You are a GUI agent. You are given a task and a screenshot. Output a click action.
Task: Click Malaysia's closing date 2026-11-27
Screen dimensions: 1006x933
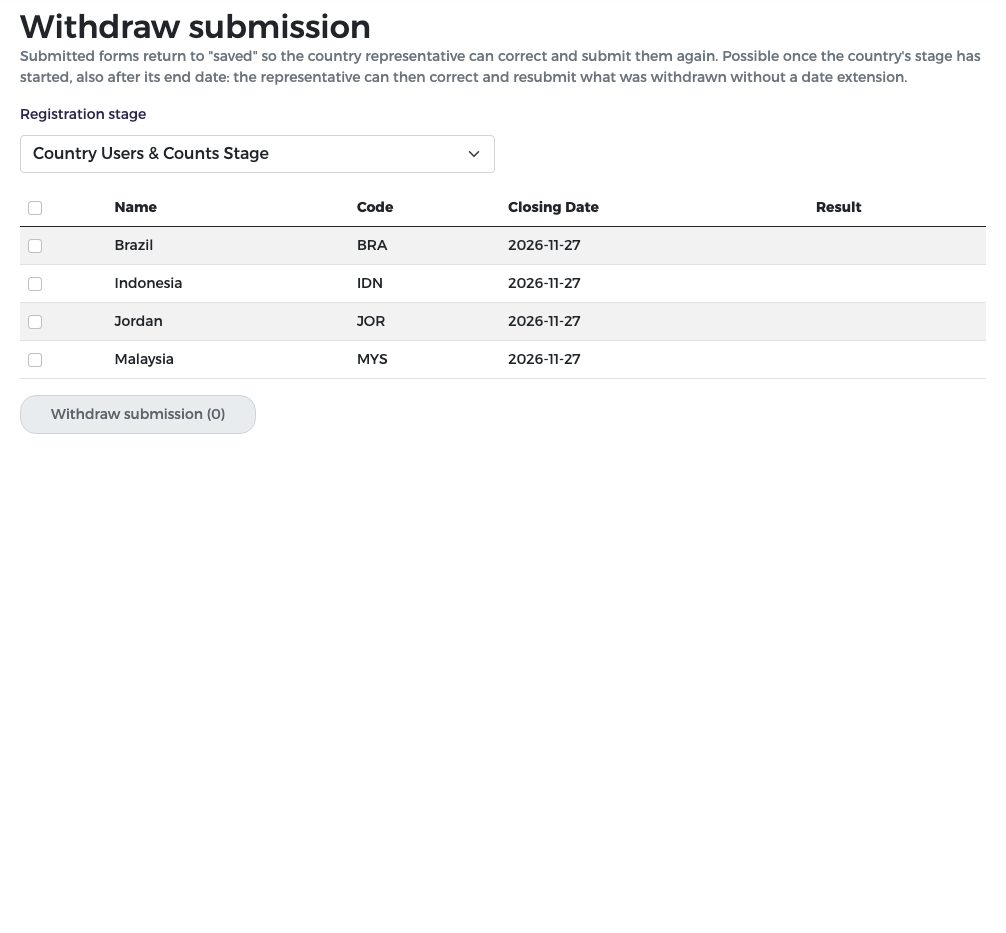pos(544,359)
